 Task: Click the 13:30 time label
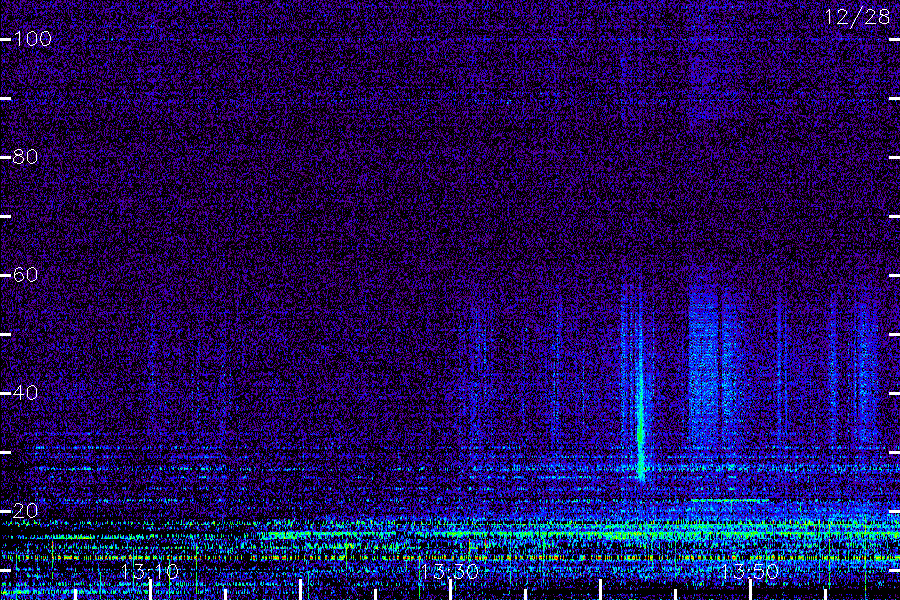pos(449,572)
